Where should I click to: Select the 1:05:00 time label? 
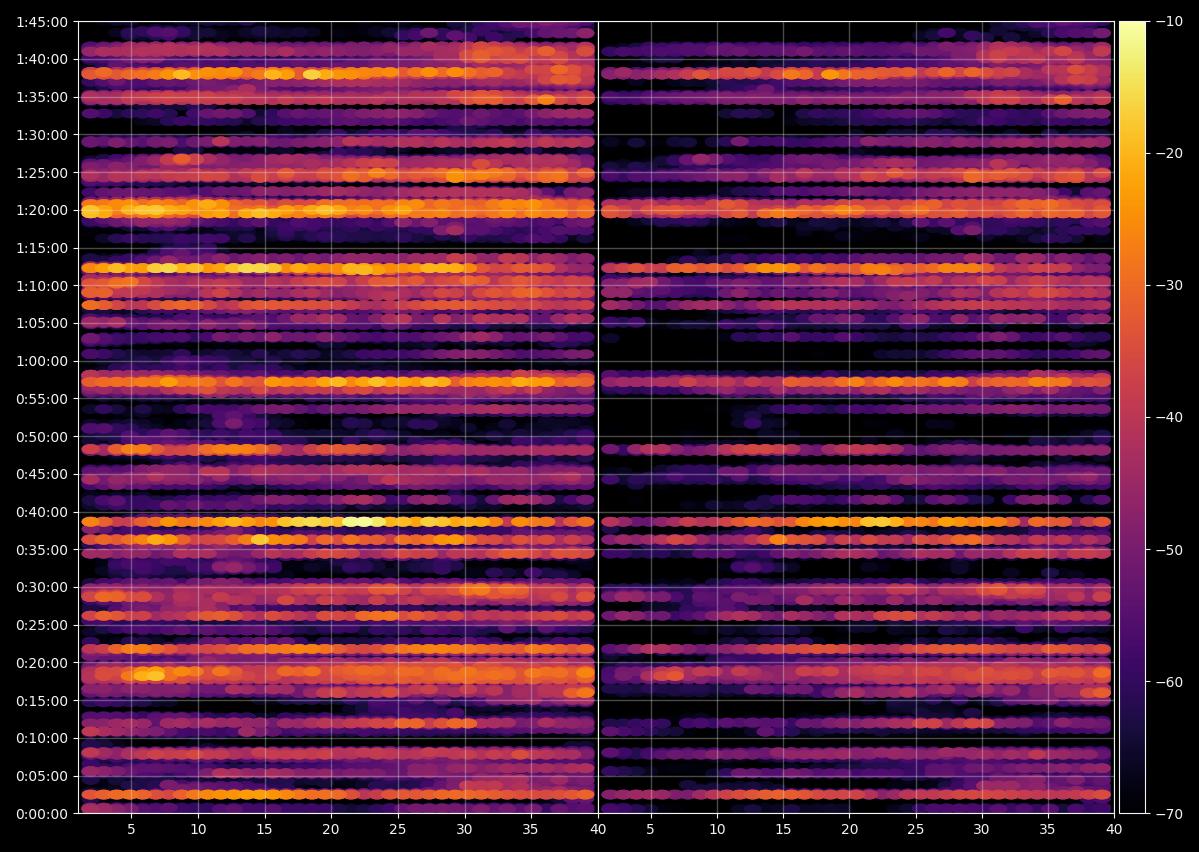(x=42, y=324)
